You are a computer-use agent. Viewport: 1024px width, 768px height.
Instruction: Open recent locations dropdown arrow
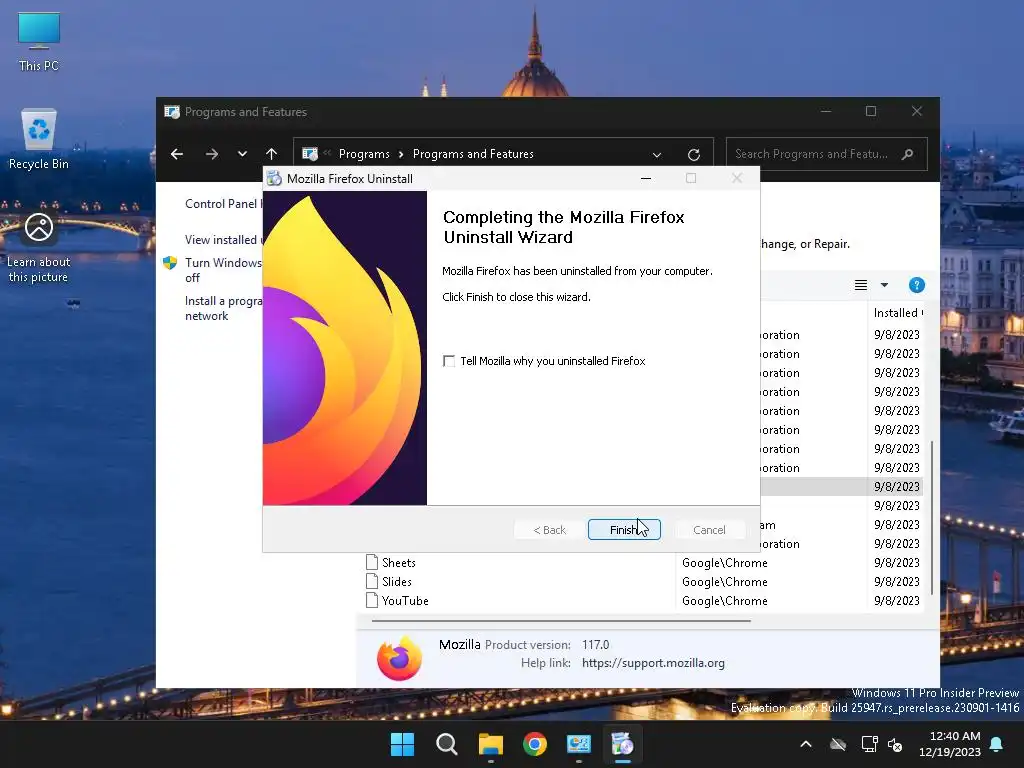[x=242, y=154]
